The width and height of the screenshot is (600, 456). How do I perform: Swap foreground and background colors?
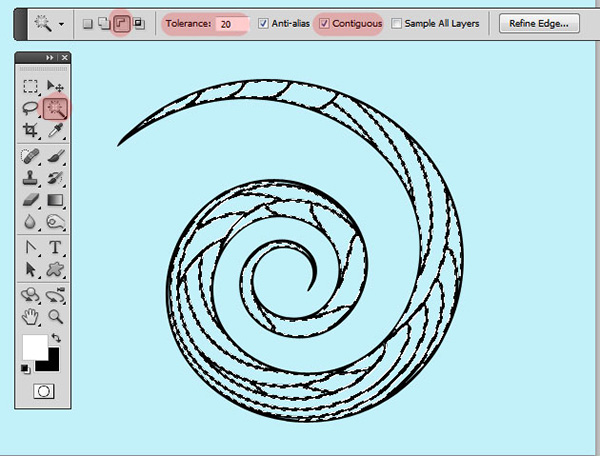coord(56,338)
